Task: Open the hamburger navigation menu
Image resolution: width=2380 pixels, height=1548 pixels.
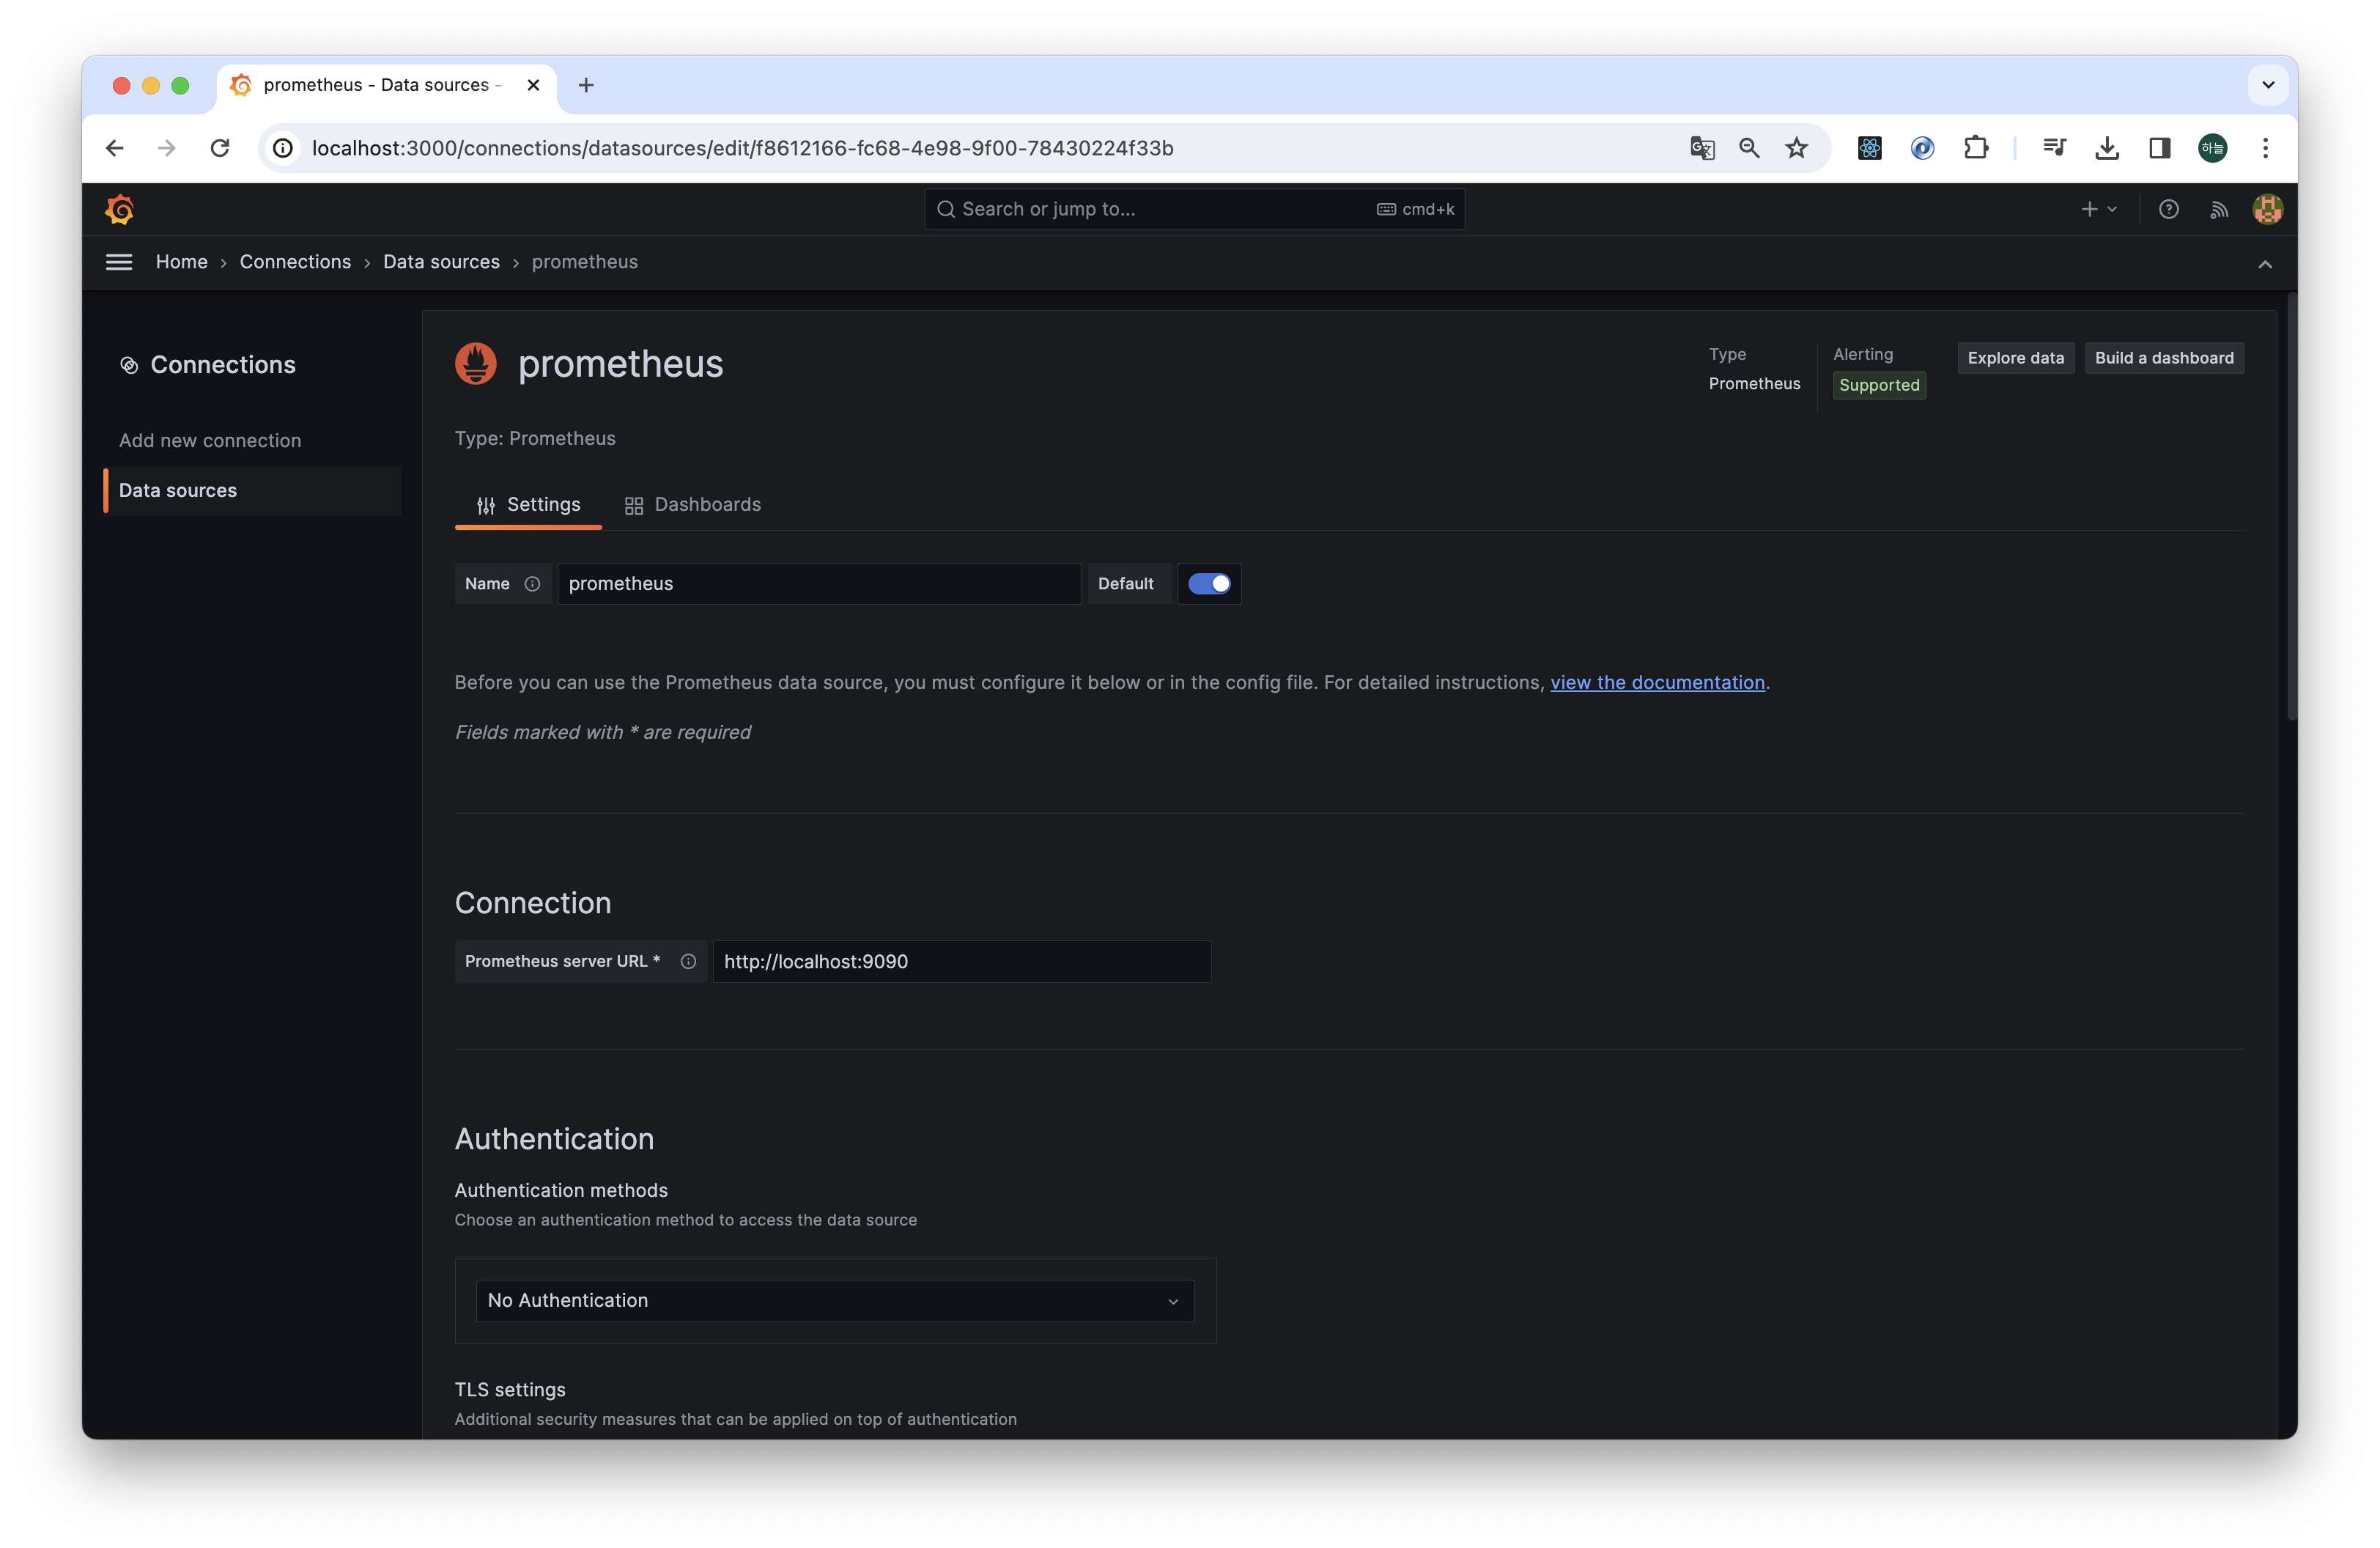Action: 119,262
